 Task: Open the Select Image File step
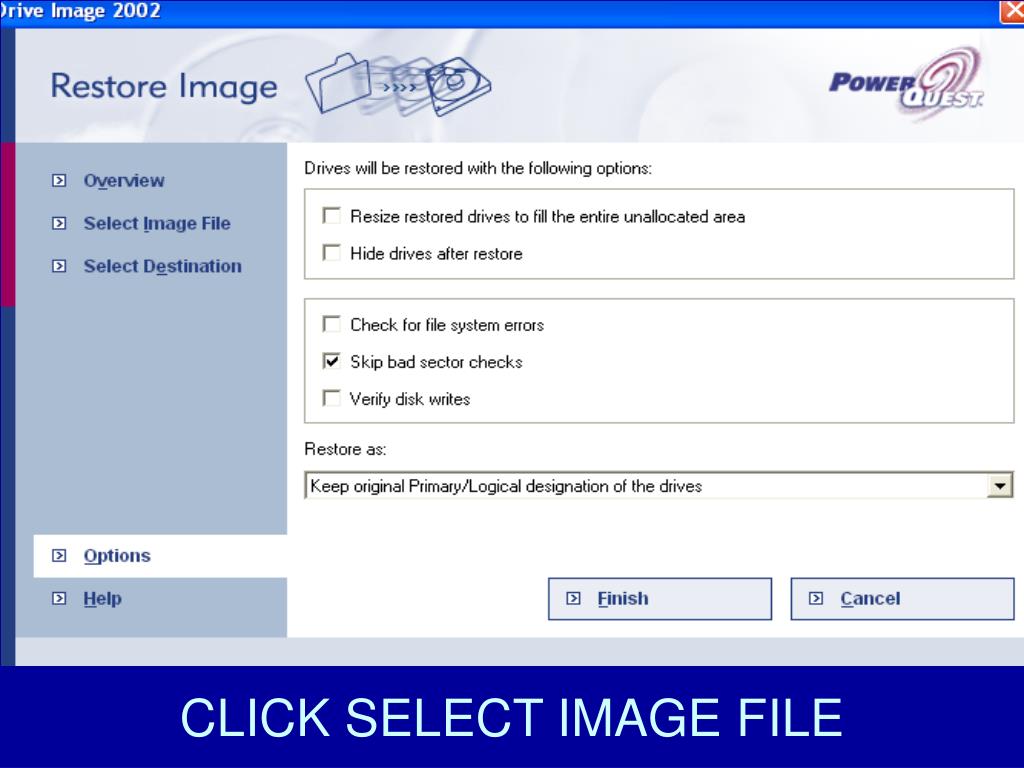(157, 223)
